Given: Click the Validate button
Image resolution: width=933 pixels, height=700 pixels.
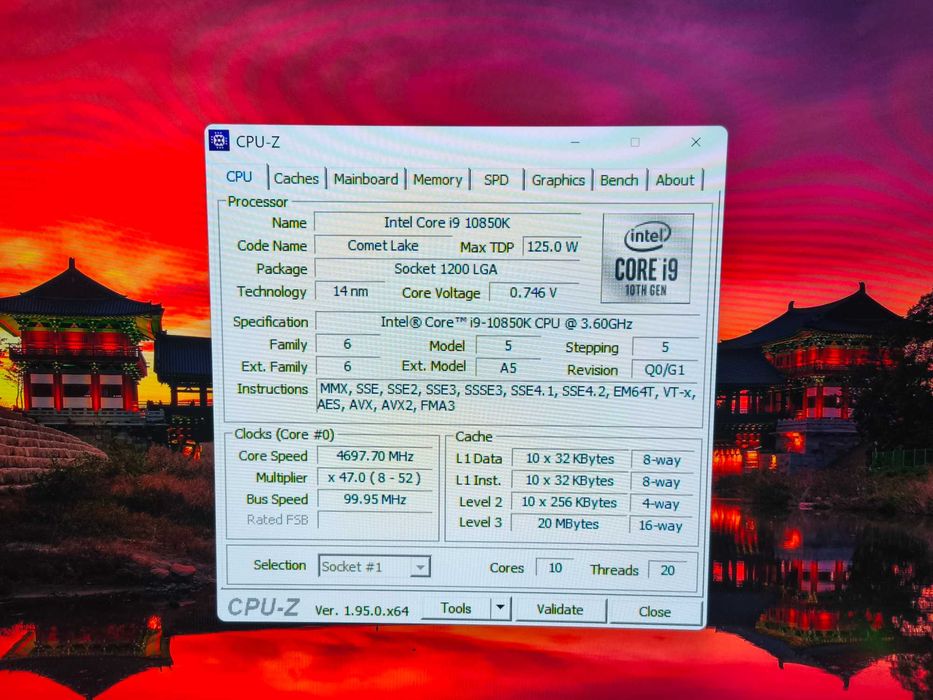Looking at the screenshot, I should click(560, 610).
